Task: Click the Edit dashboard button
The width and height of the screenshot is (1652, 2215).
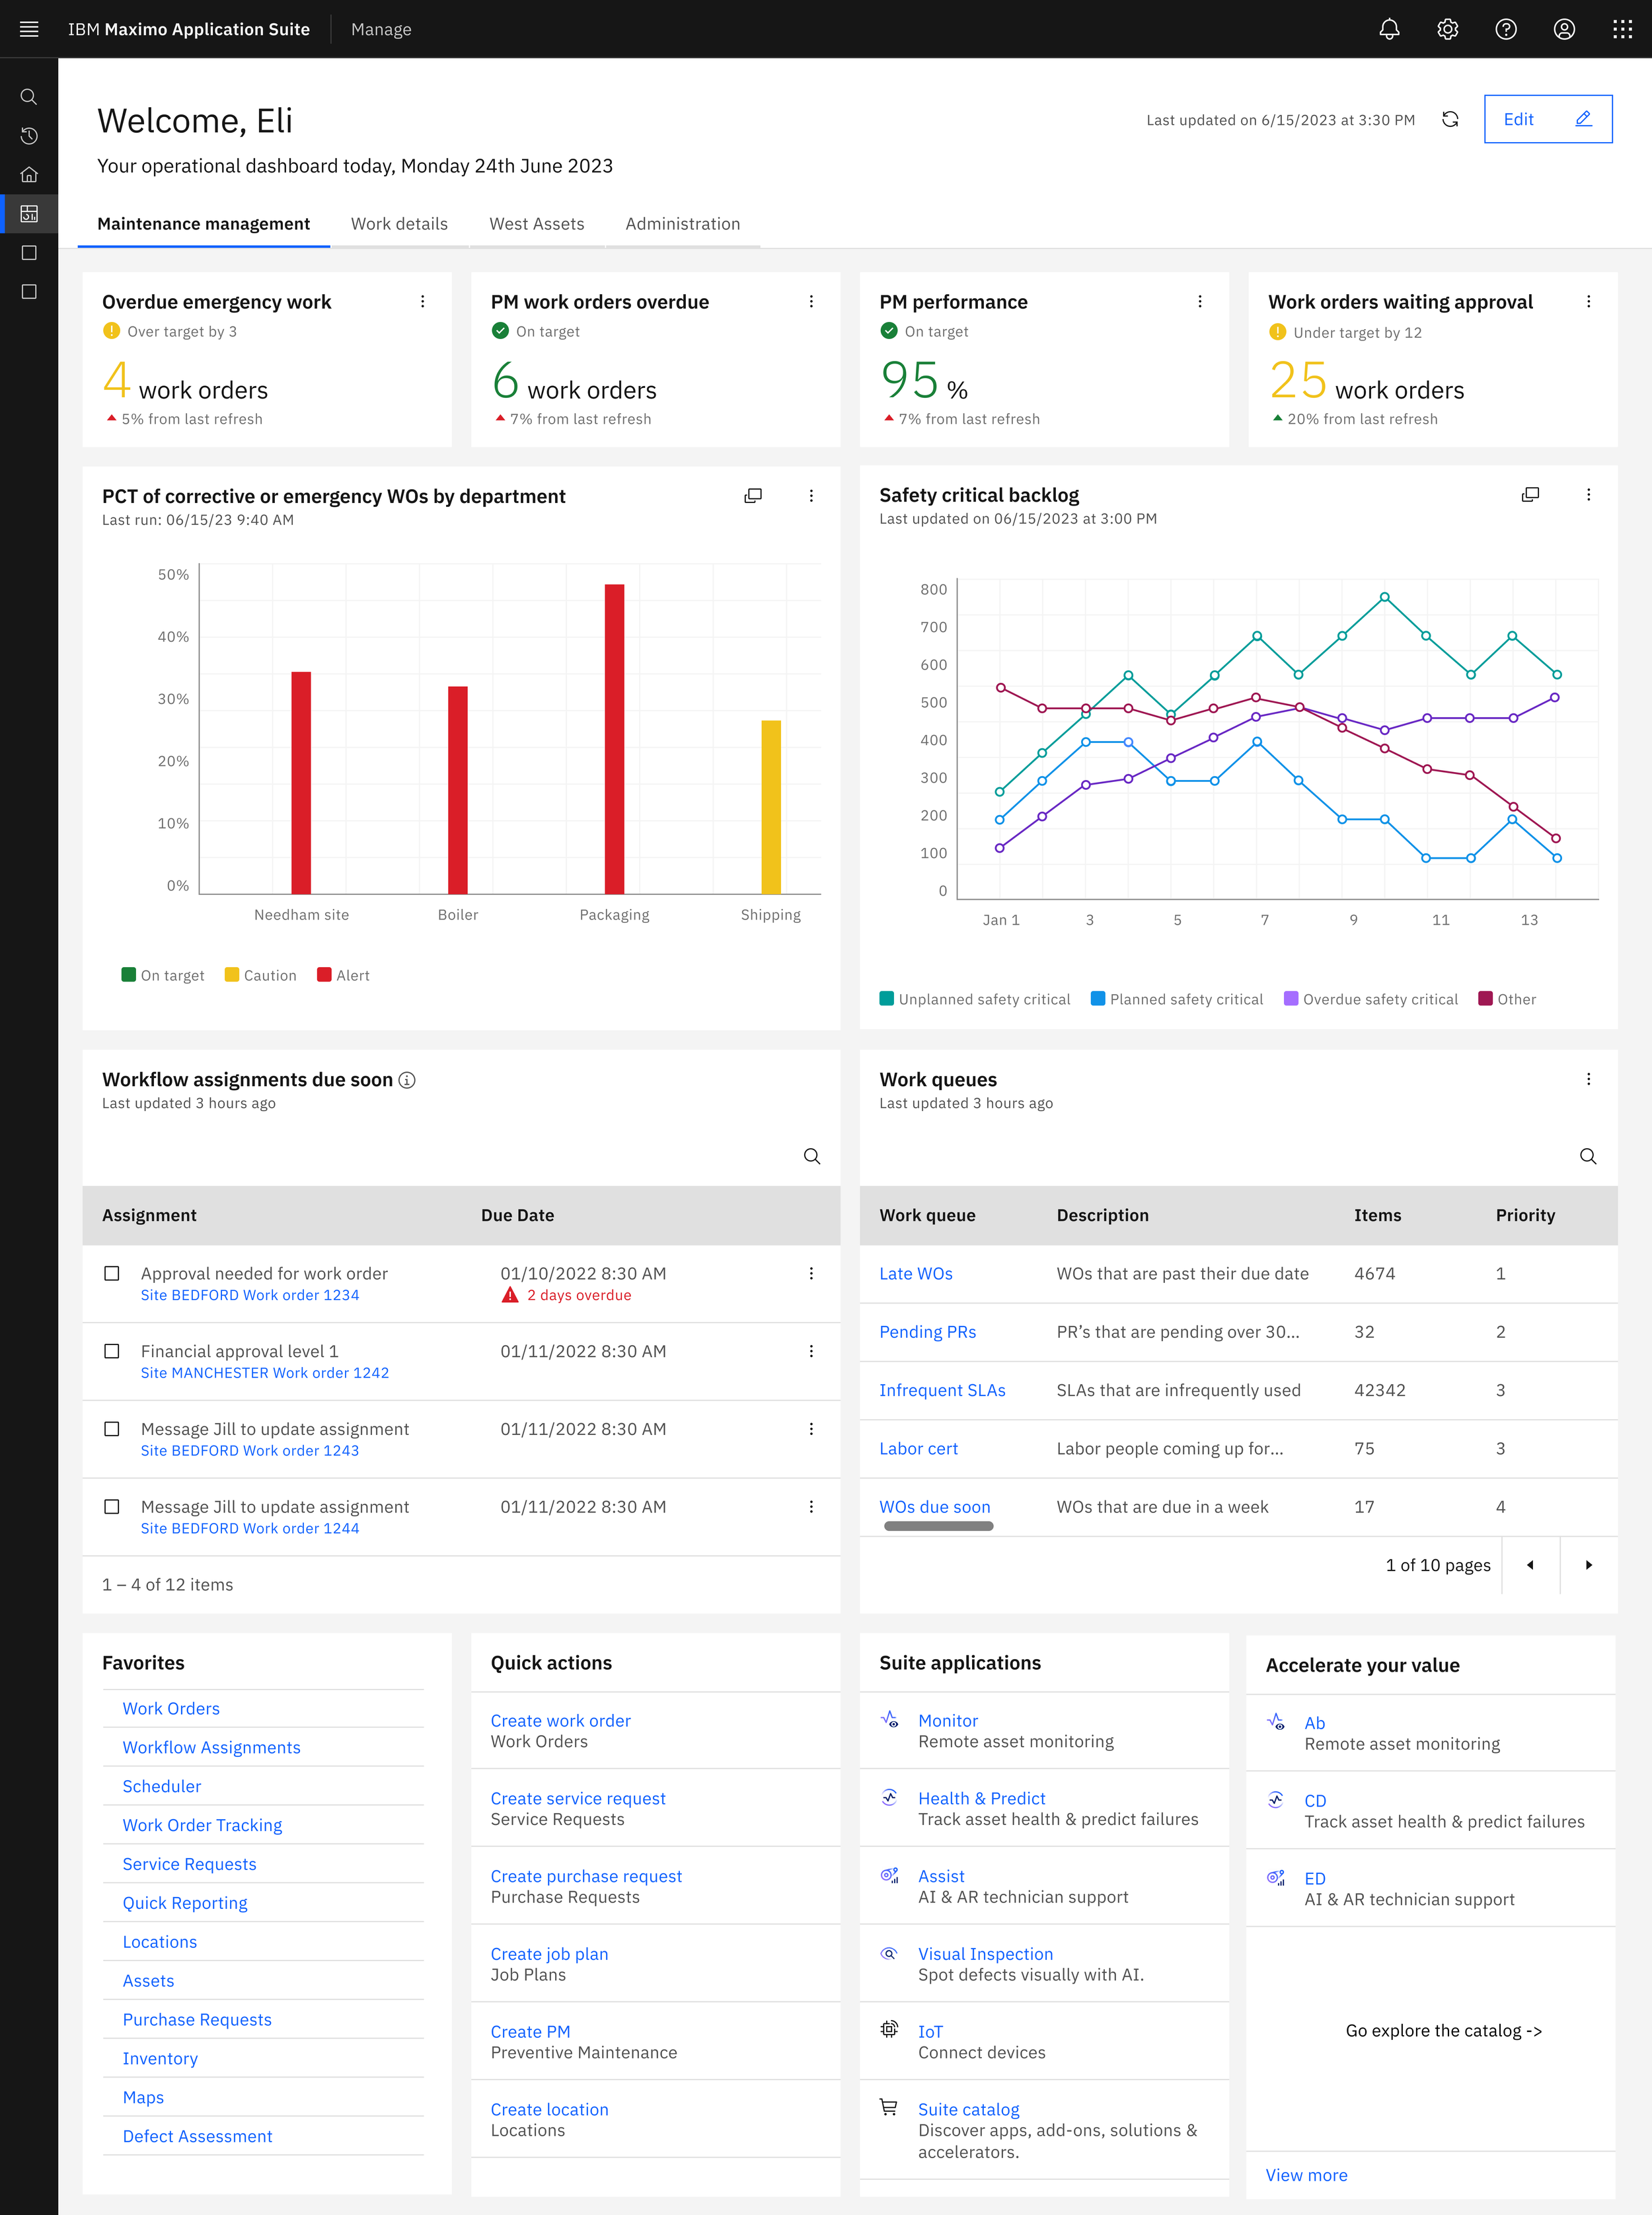Action: [x=1548, y=119]
